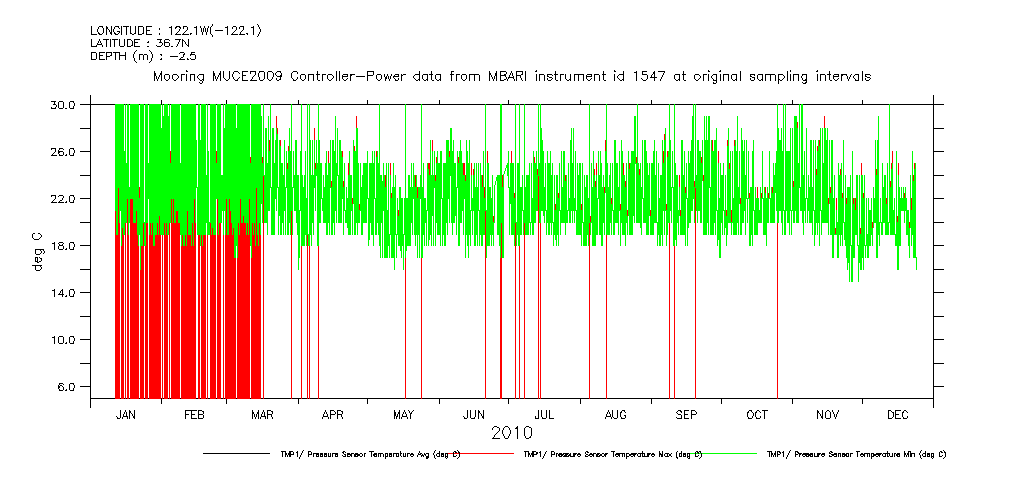Click the Pressure Sensor Temperature Min legend entry

coord(856,454)
